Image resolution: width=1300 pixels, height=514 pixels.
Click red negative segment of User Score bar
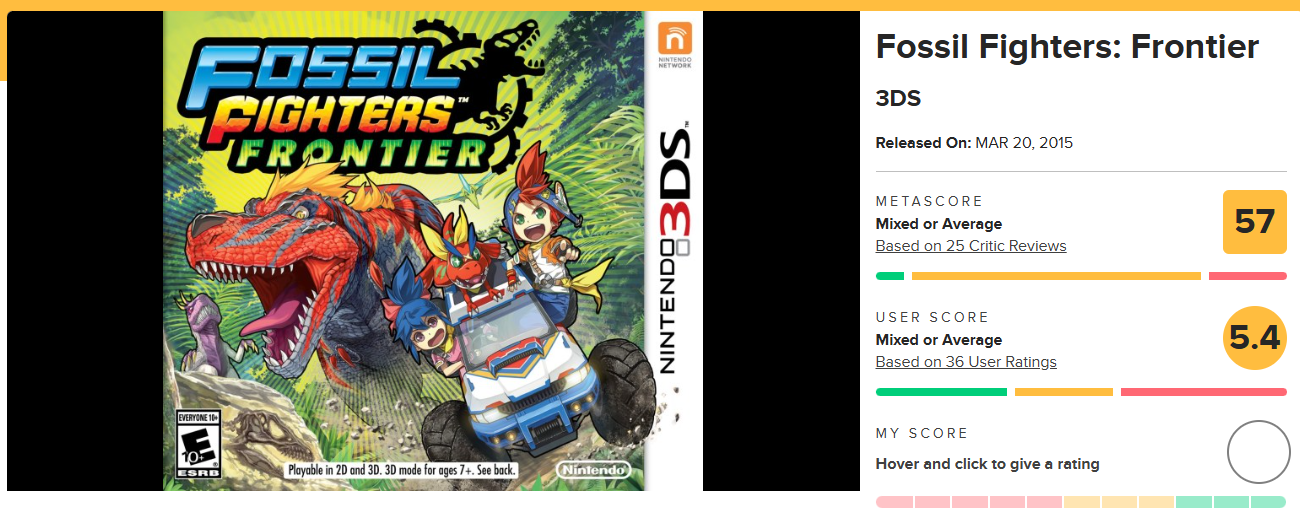point(1204,392)
